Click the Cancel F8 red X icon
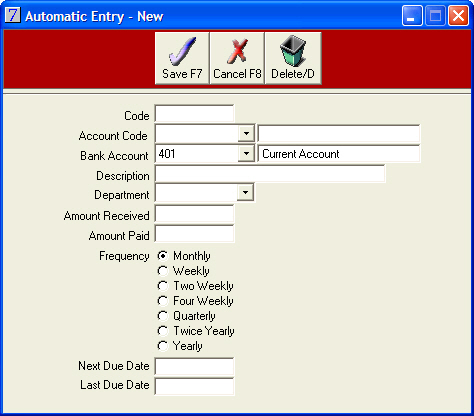 coord(237,51)
